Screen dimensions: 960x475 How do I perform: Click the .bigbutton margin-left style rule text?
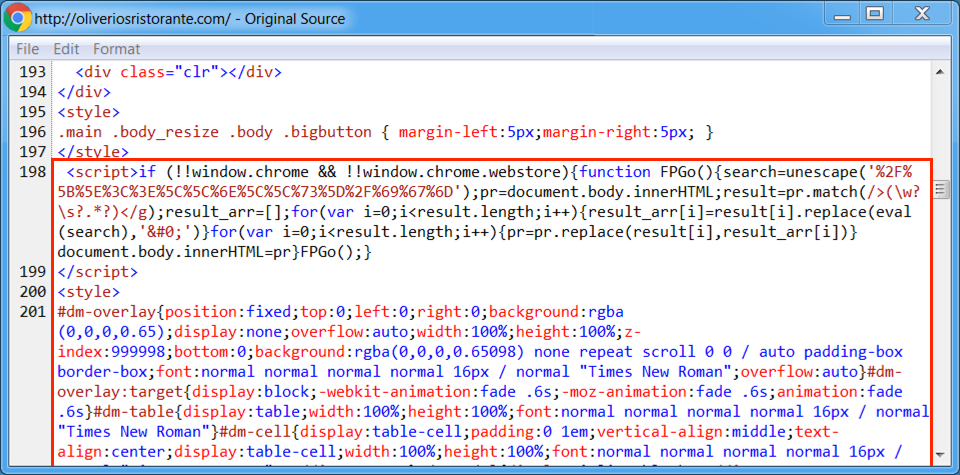(x=385, y=132)
